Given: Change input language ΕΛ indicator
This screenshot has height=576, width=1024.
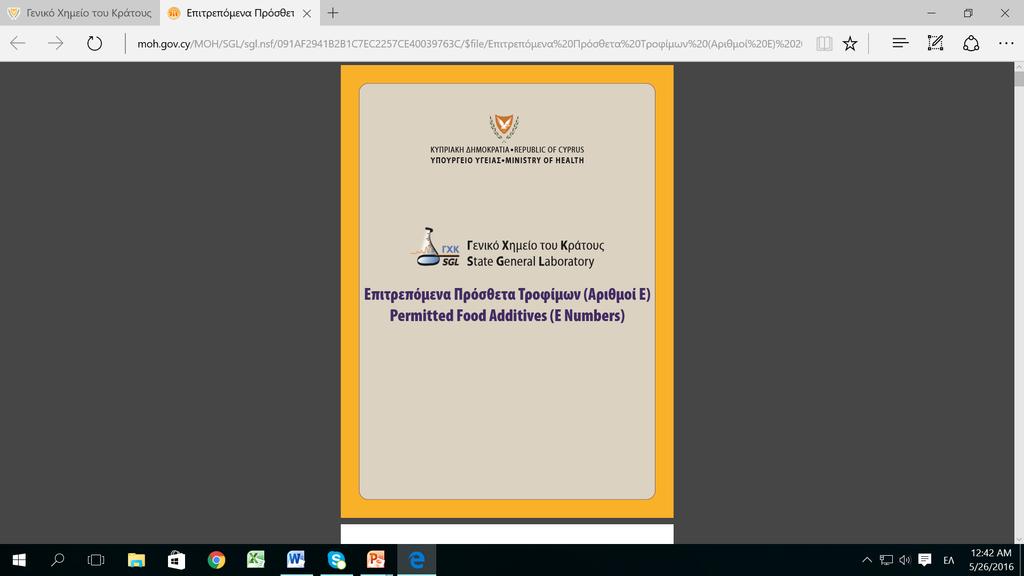Looking at the screenshot, I should click(949, 560).
